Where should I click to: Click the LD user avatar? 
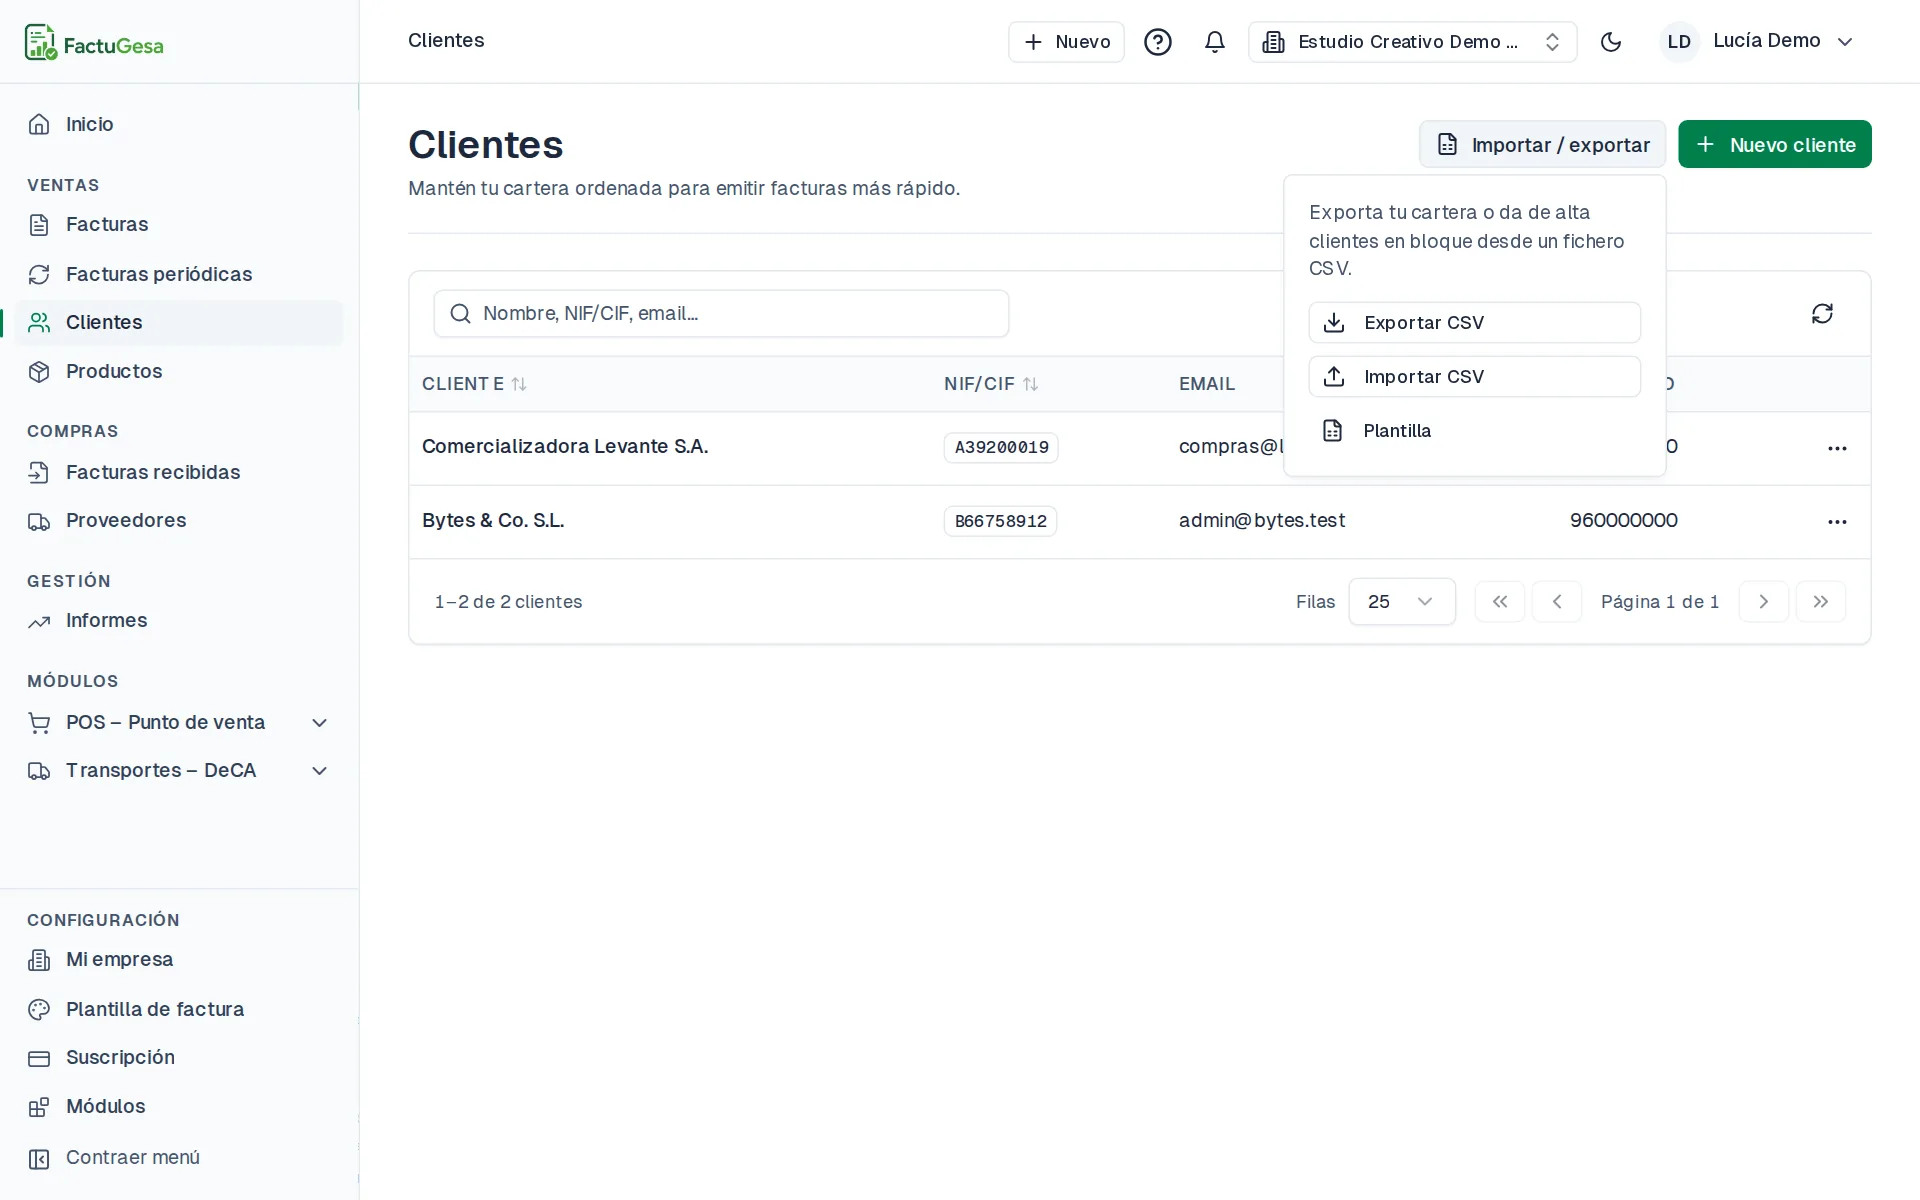[x=1679, y=42]
